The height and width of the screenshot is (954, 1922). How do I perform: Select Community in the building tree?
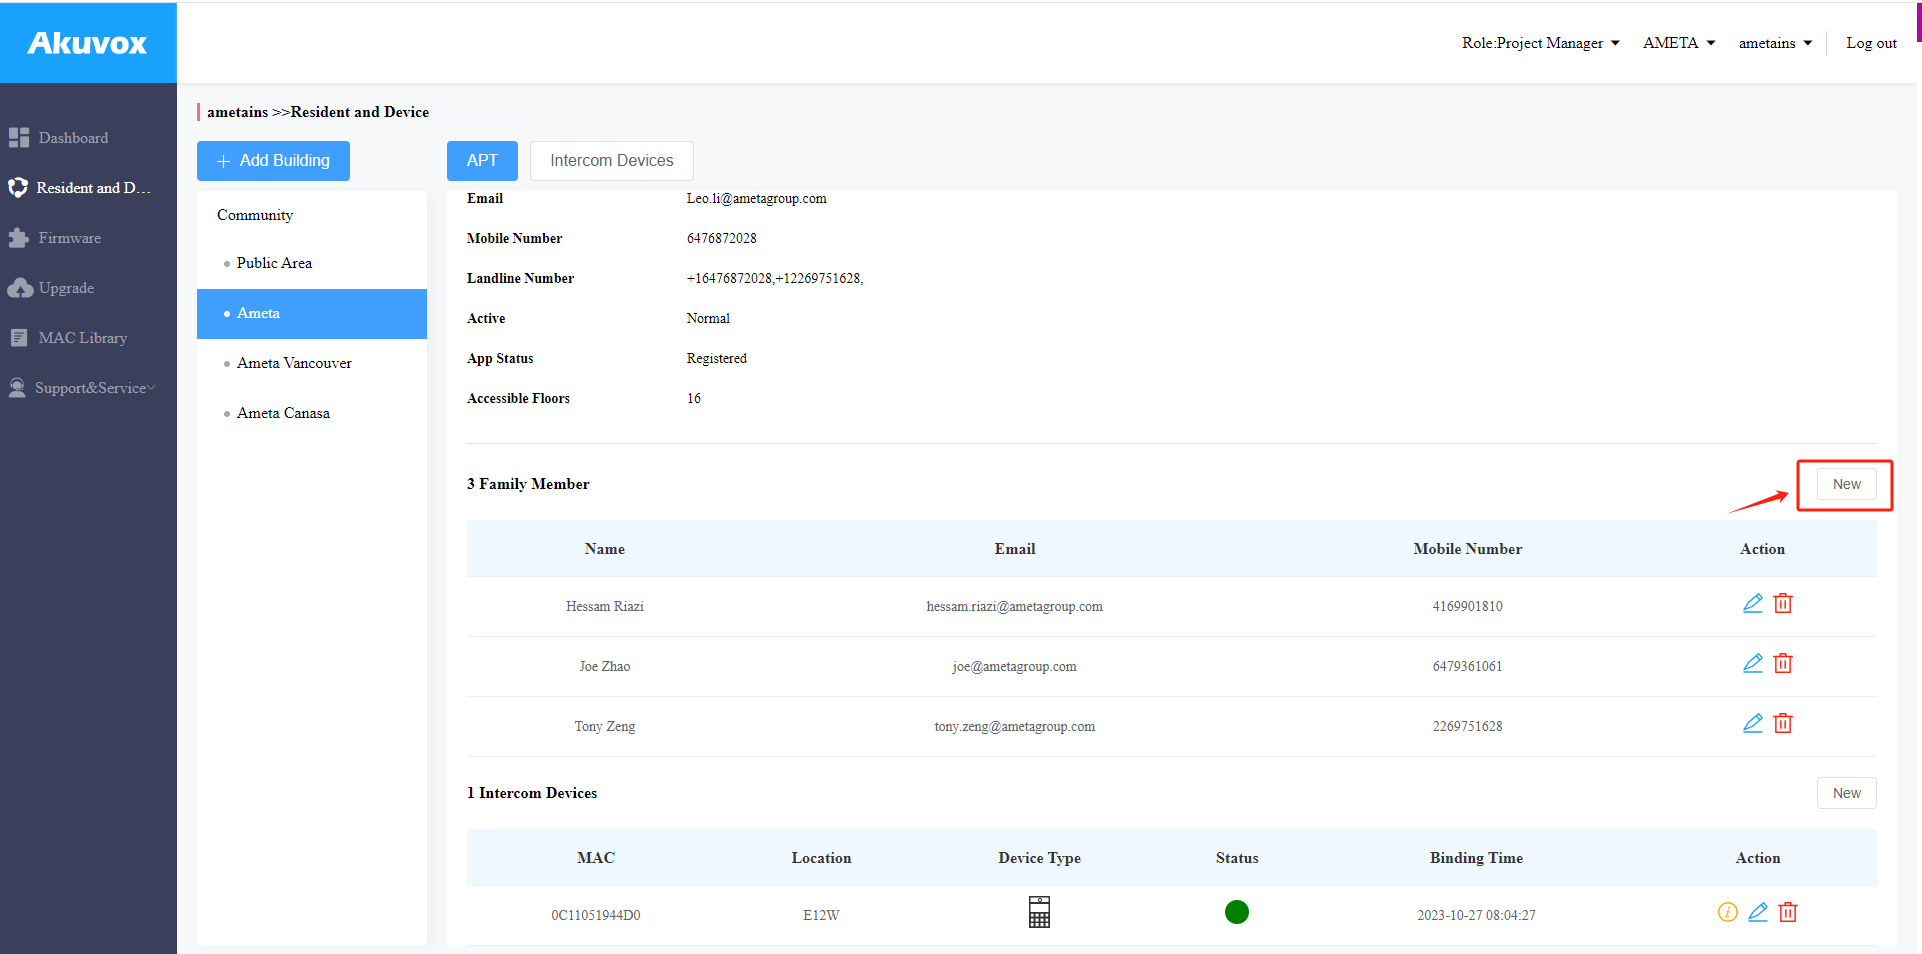point(255,215)
